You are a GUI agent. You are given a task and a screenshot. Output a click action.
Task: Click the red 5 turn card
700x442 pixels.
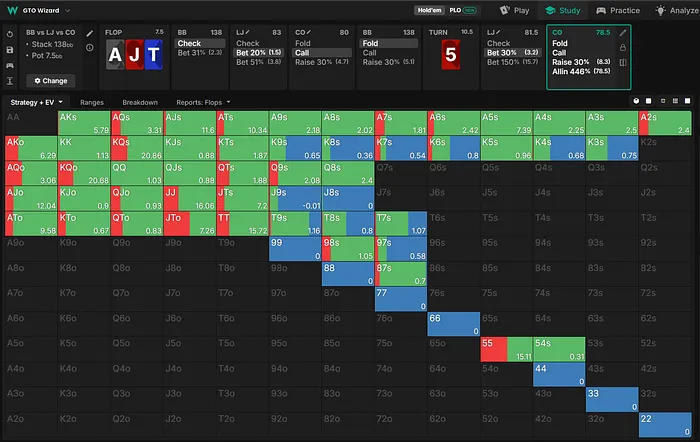click(x=450, y=54)
